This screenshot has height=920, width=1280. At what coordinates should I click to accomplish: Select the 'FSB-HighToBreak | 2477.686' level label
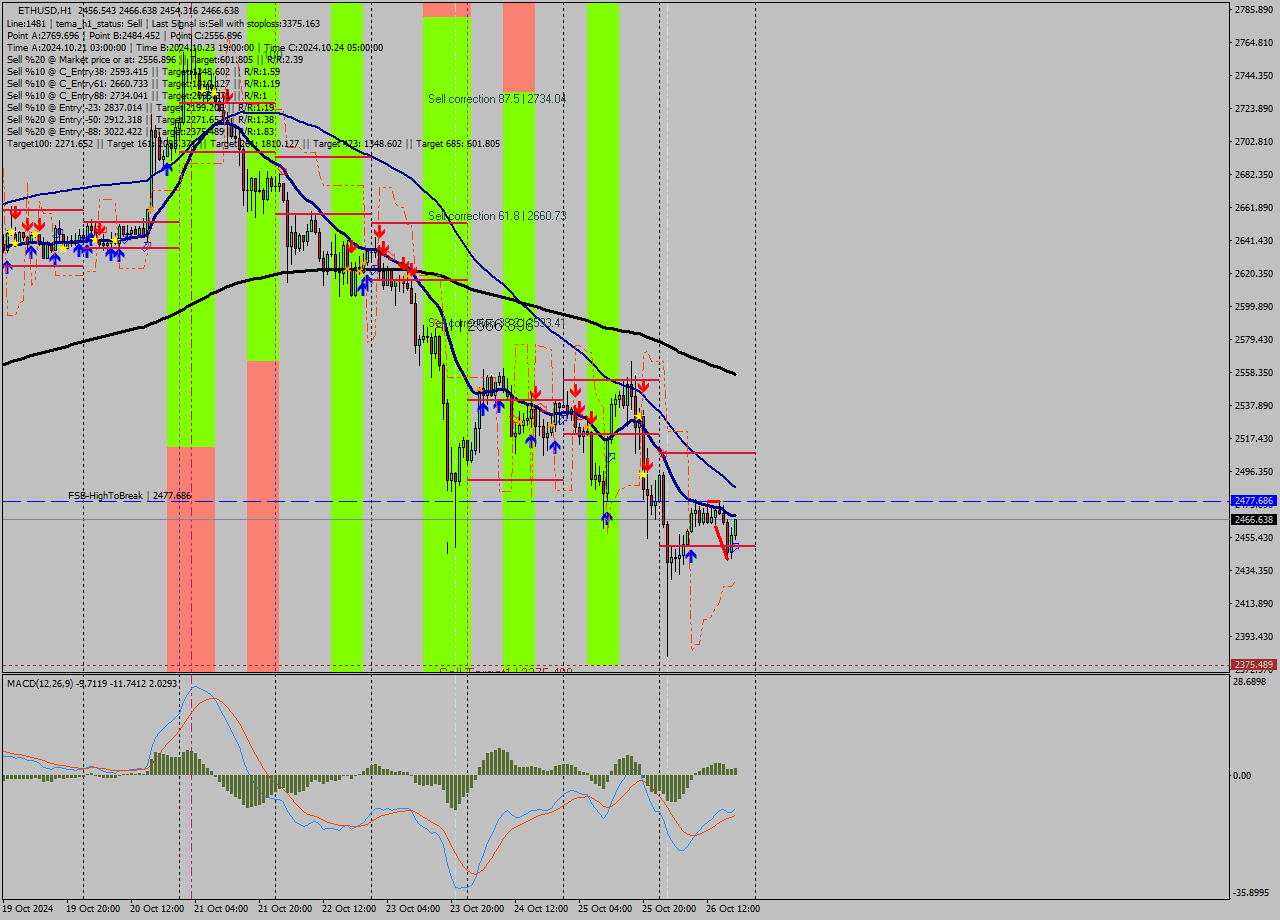pos(129,495)
